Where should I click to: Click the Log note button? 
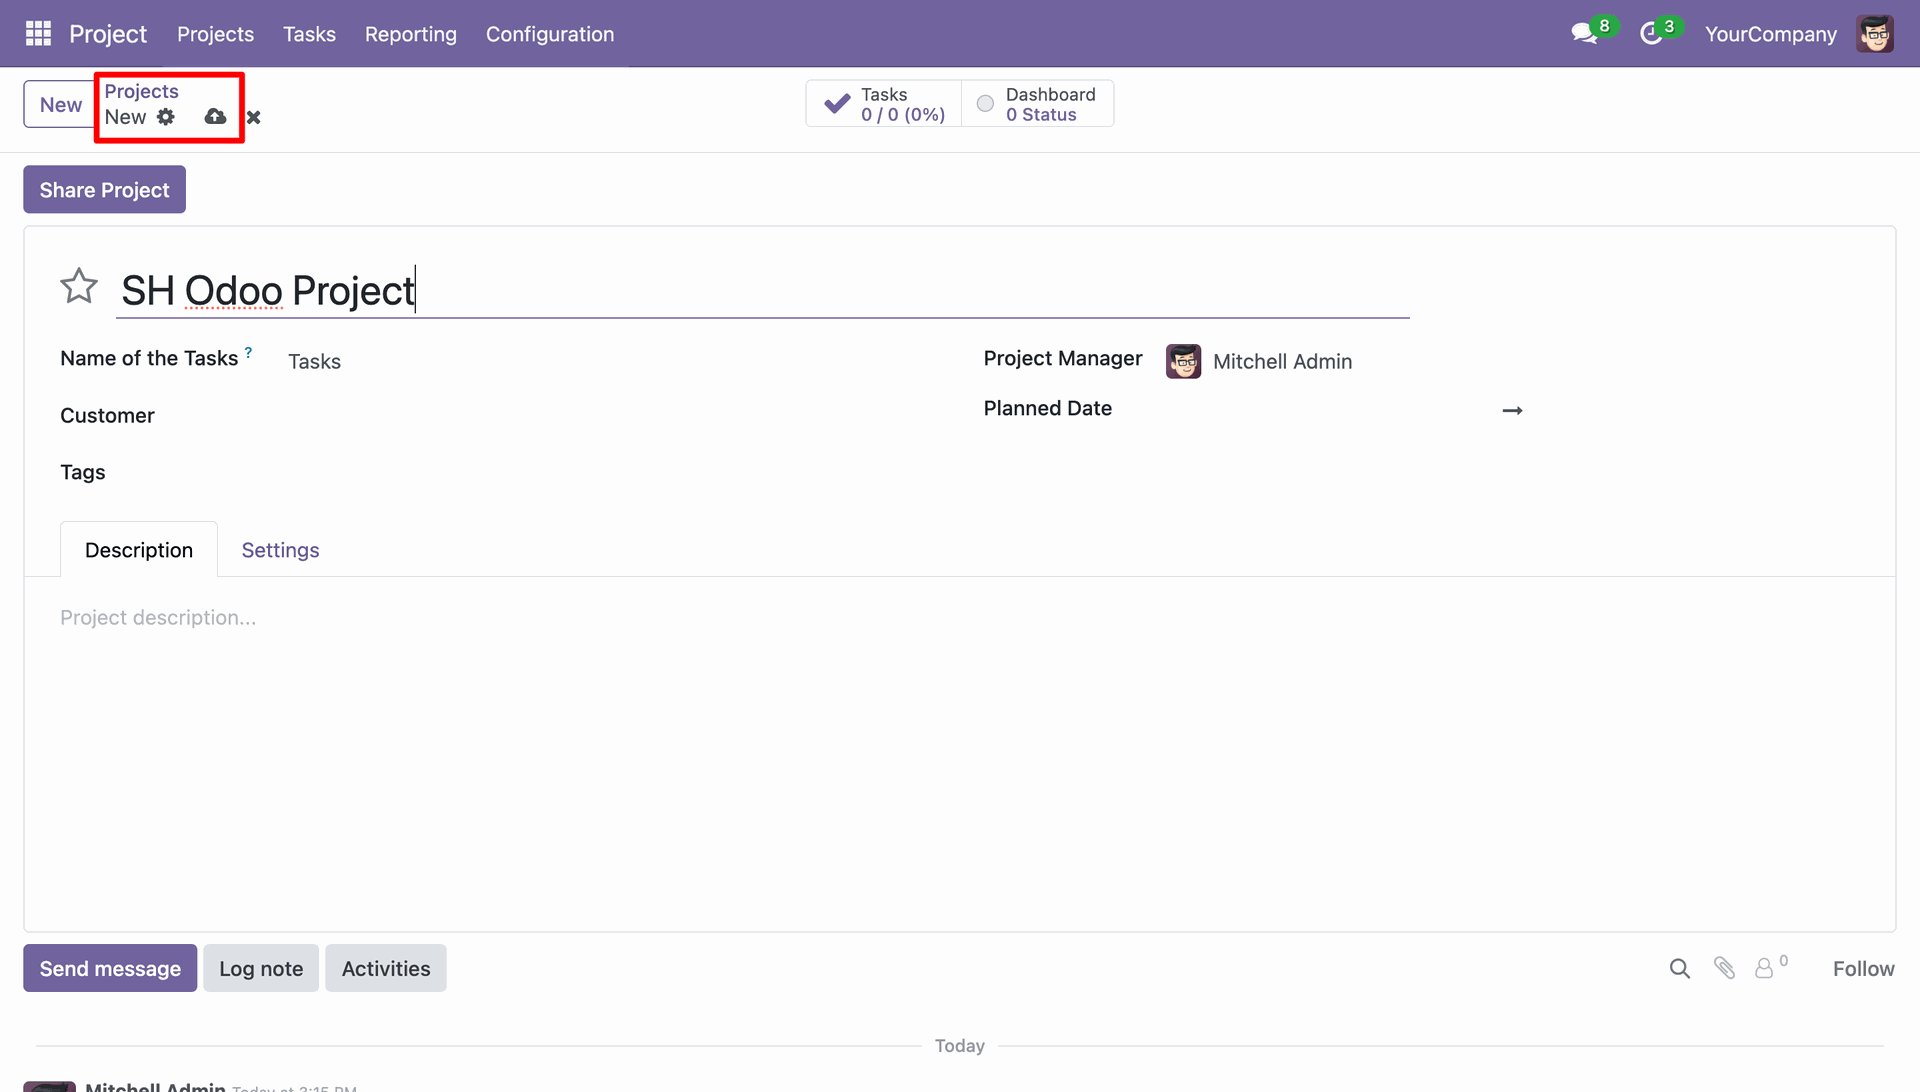(261, 968)
